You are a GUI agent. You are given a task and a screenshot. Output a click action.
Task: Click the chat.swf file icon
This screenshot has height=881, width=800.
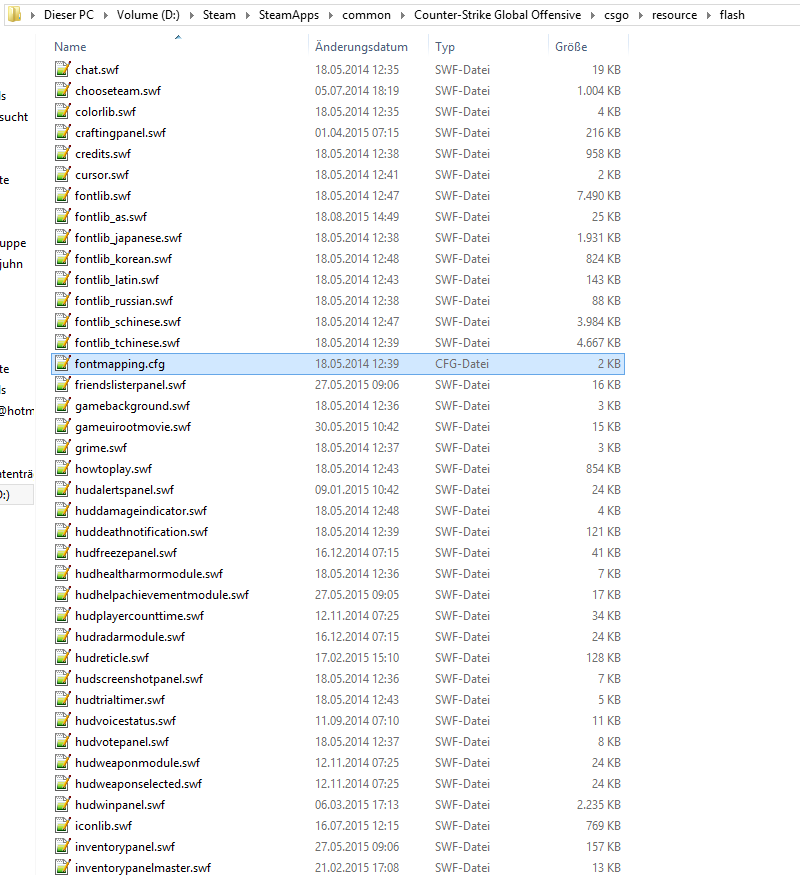(x=63, y=69)
